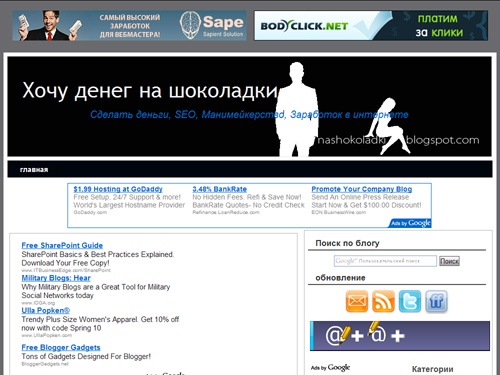The height and width of the screenshot is (375, 500).
Task: Open the blog title Хочу денег на шоколадки
Action: coord(150,90)
